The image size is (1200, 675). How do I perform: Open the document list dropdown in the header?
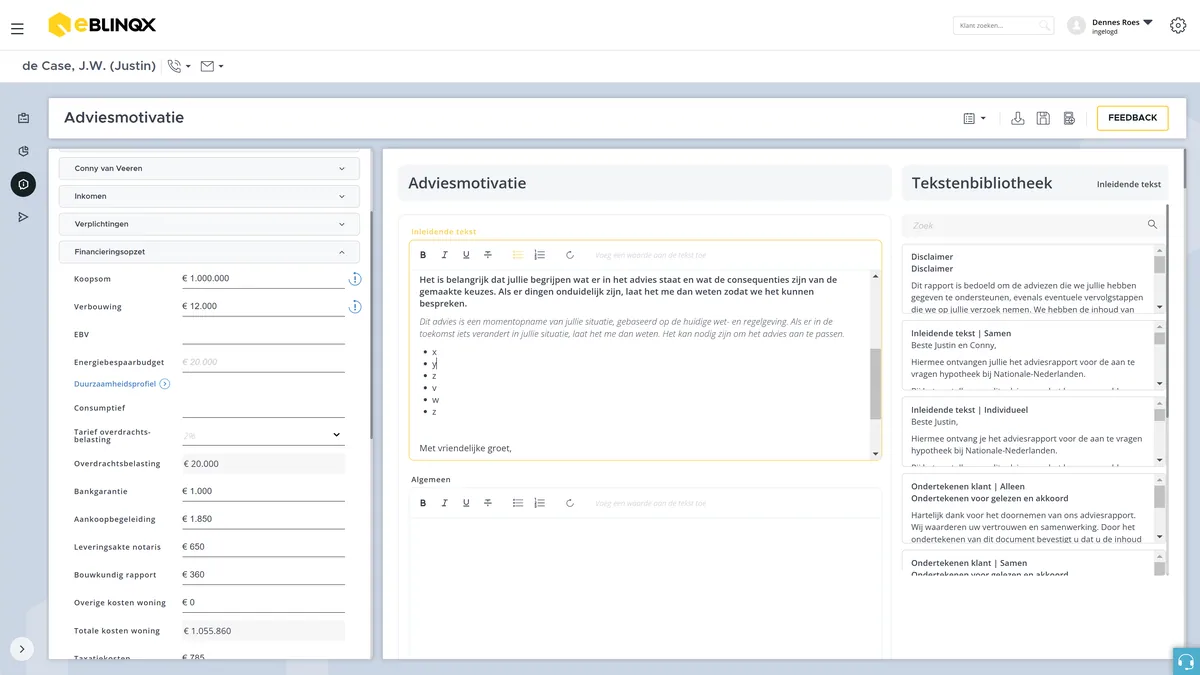coord(974,118)
